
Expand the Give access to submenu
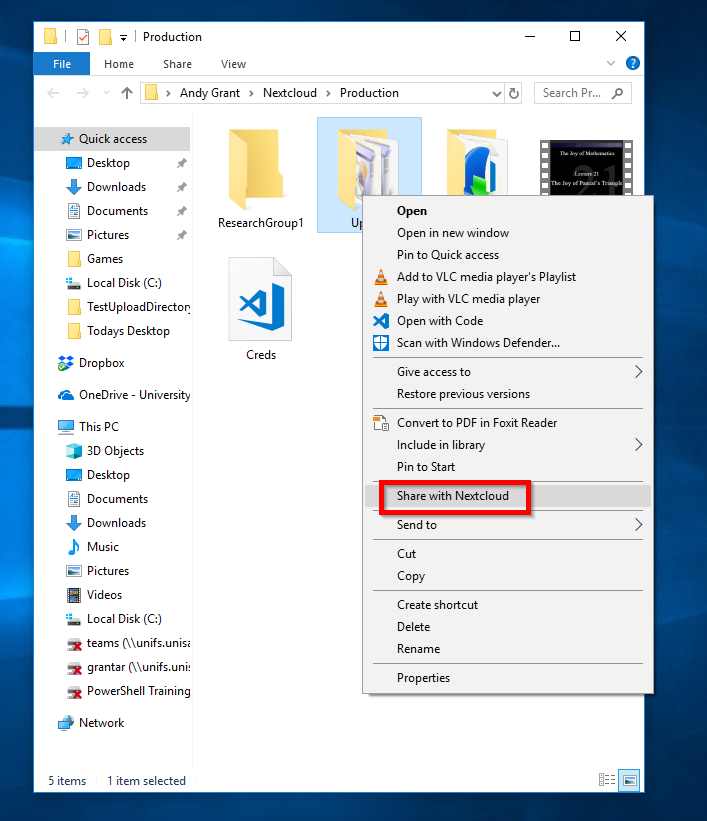click(638, 372)
